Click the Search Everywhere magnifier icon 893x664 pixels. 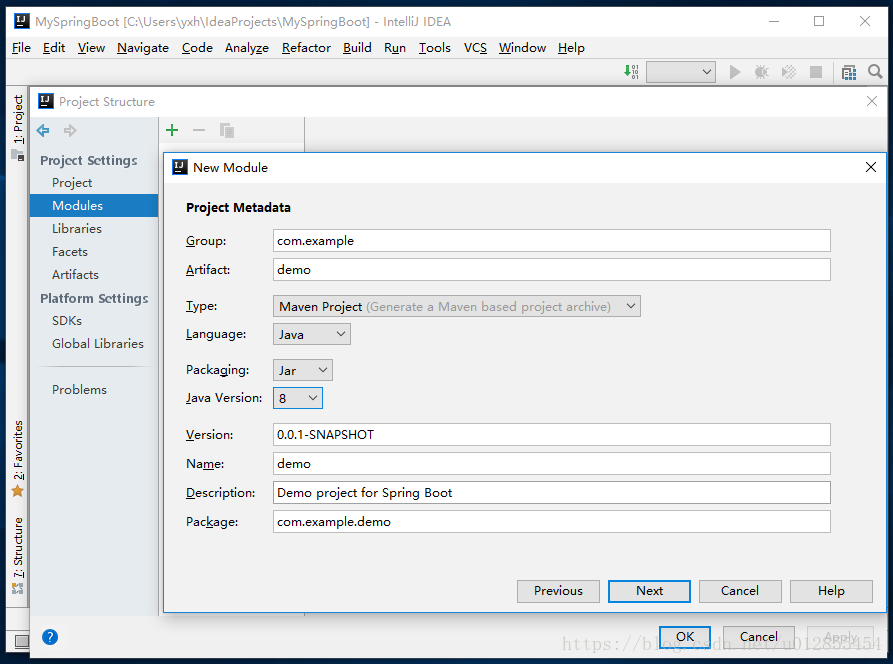point(875,72)
